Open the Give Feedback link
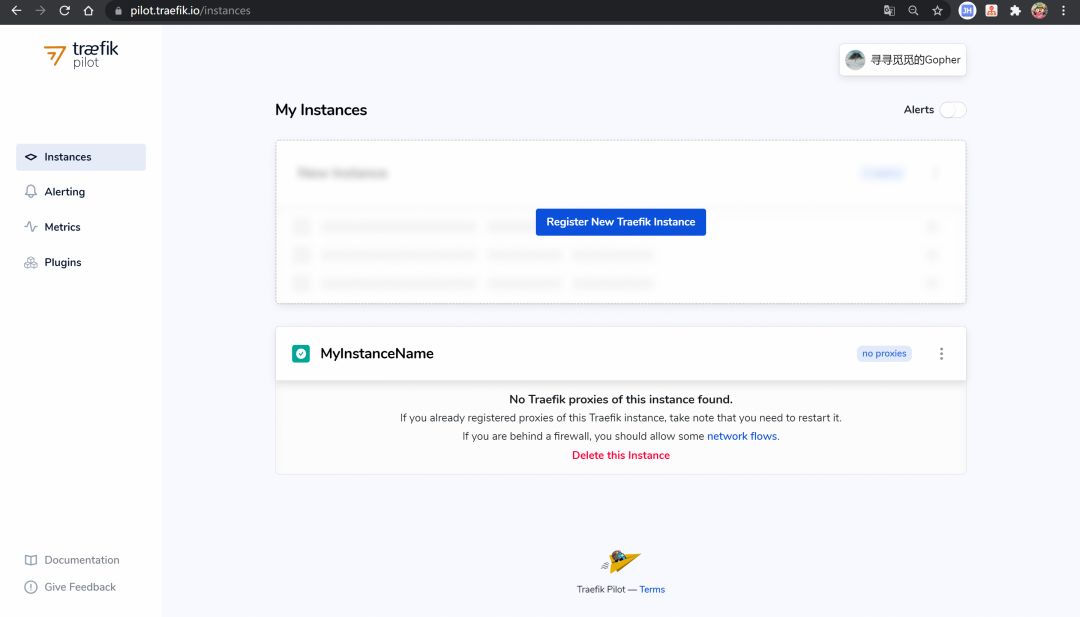This screenshot has height=617, width=1080. pyautogui.click(x=80, y=587)
